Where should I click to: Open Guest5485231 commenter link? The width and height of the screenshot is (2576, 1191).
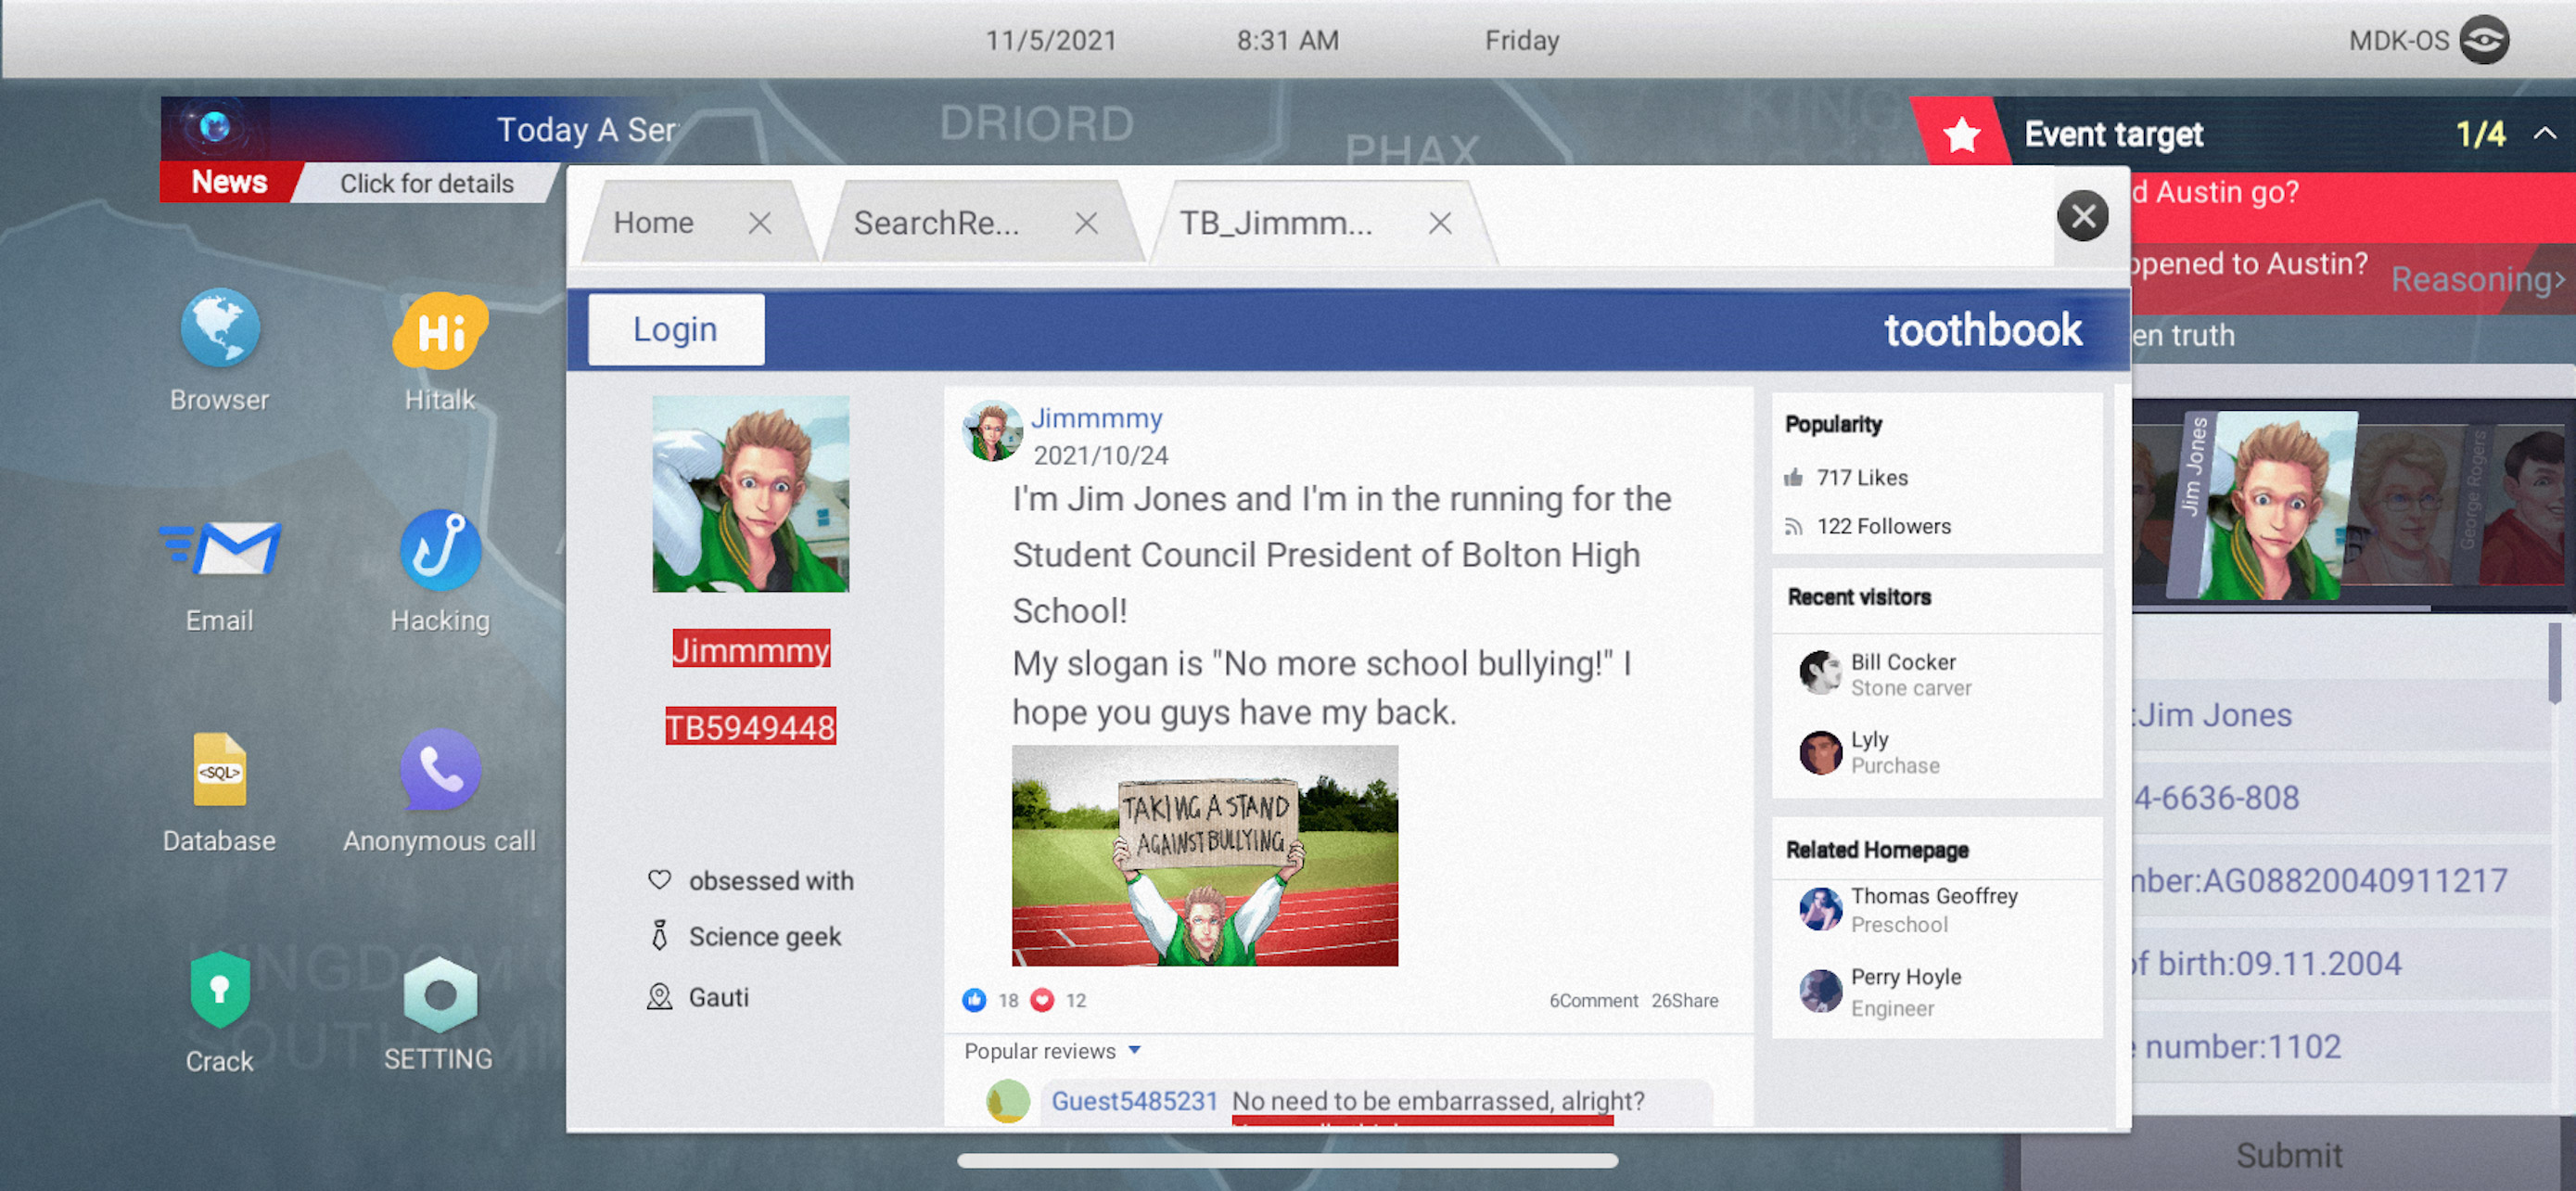coord(1134,1101)
